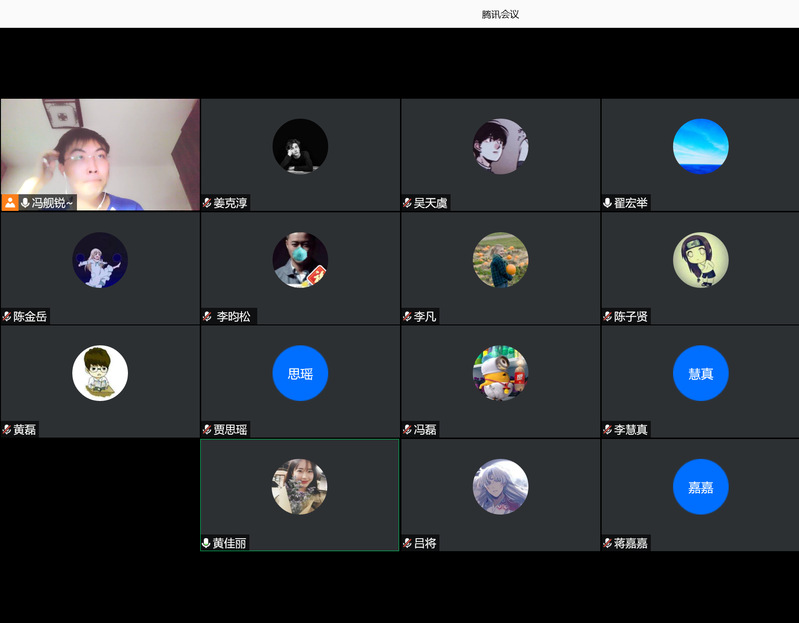This screenshot has height=623, width=799.
Task: Click the 陈子贤 name label
Action: click(630, 317)
